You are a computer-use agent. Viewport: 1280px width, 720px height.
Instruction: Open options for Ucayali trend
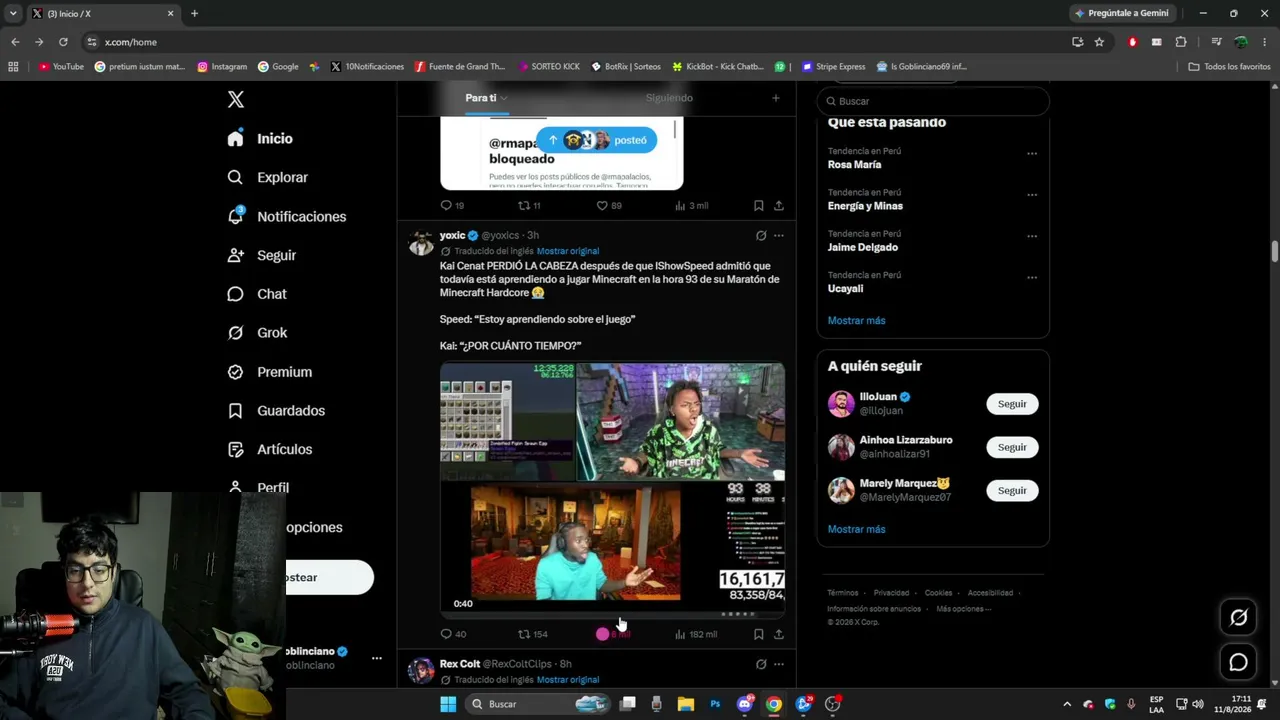[x=1032, y=278]
